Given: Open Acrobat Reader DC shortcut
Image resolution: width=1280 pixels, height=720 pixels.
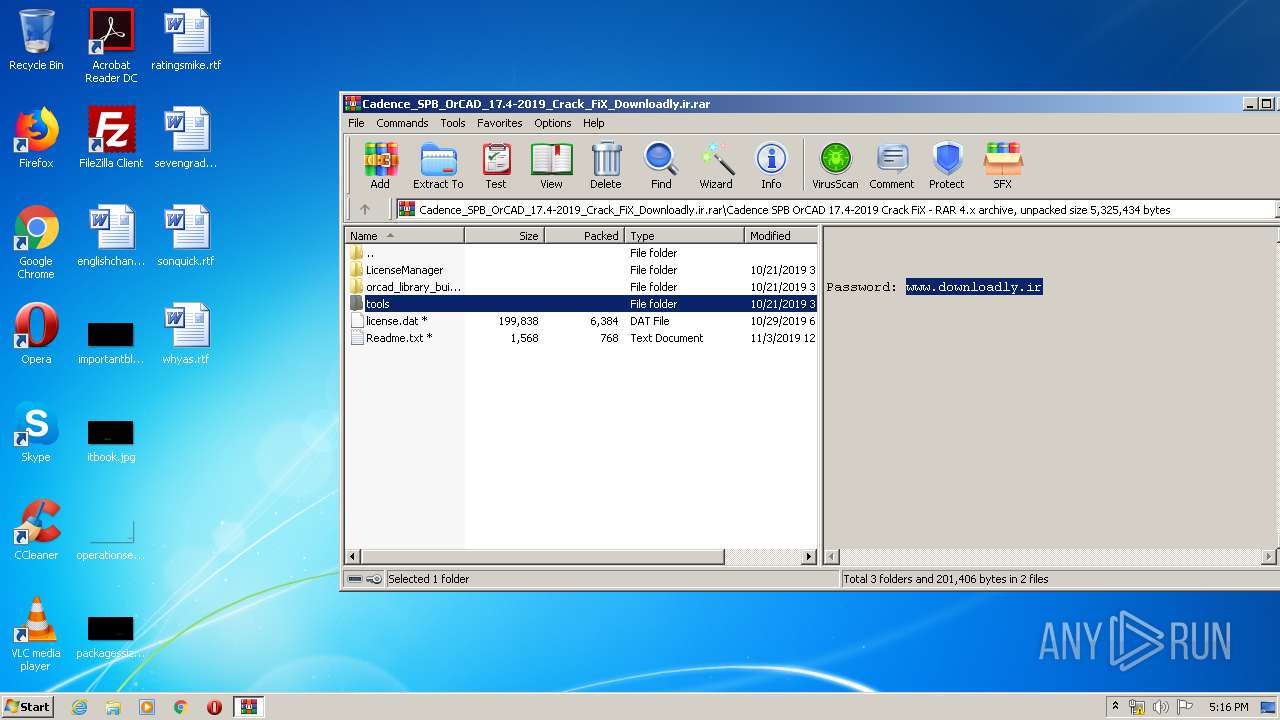Looking at the screenshot, I should point(111,46).
